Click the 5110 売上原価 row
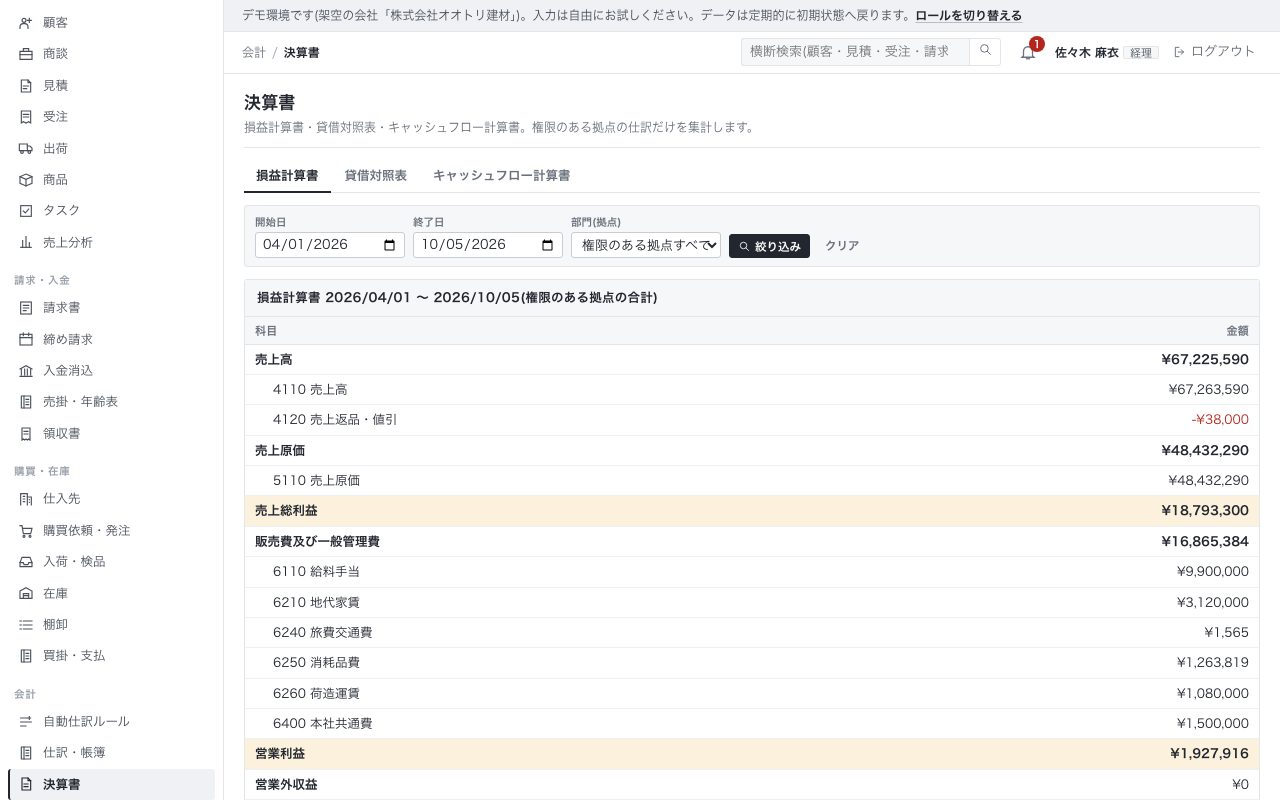The height and width of the screenshot is (800, 1280). (752, 481)
